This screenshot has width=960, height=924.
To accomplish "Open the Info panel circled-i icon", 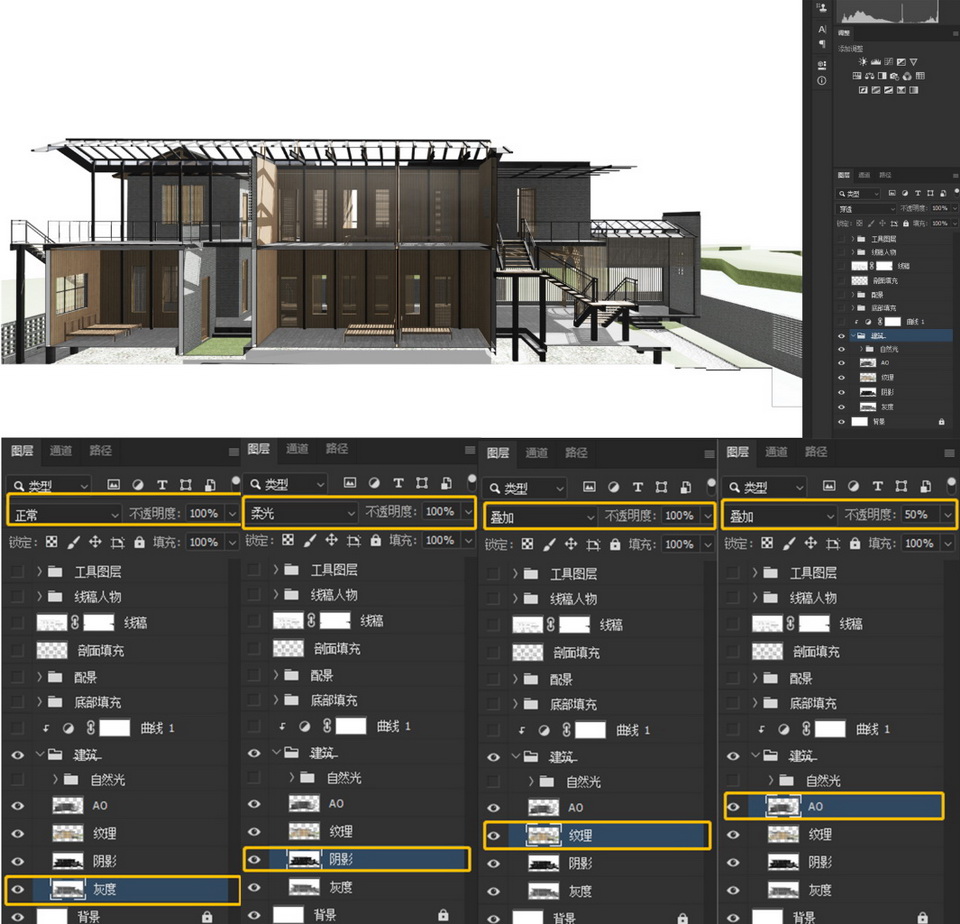I will point(822,80).
